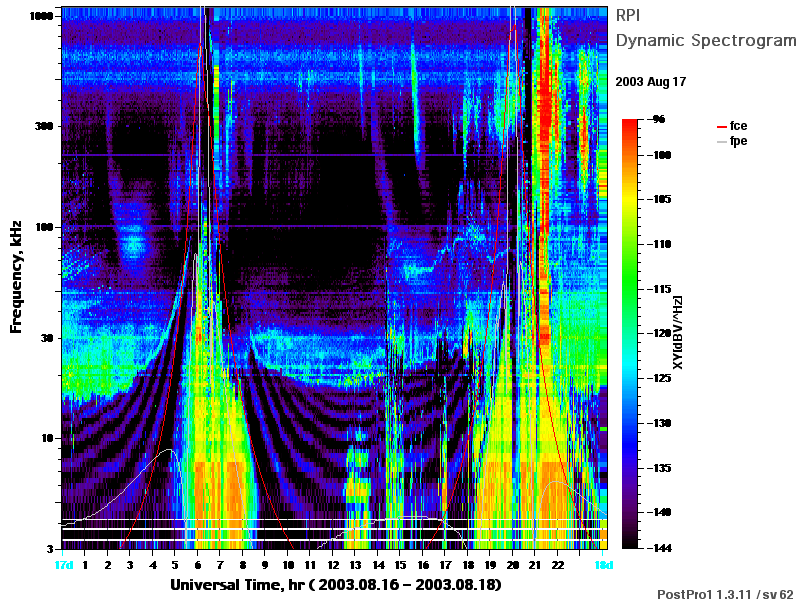Click the red fce legend line marker
Viewport: 800px width, 600px height.
[721, 127]
